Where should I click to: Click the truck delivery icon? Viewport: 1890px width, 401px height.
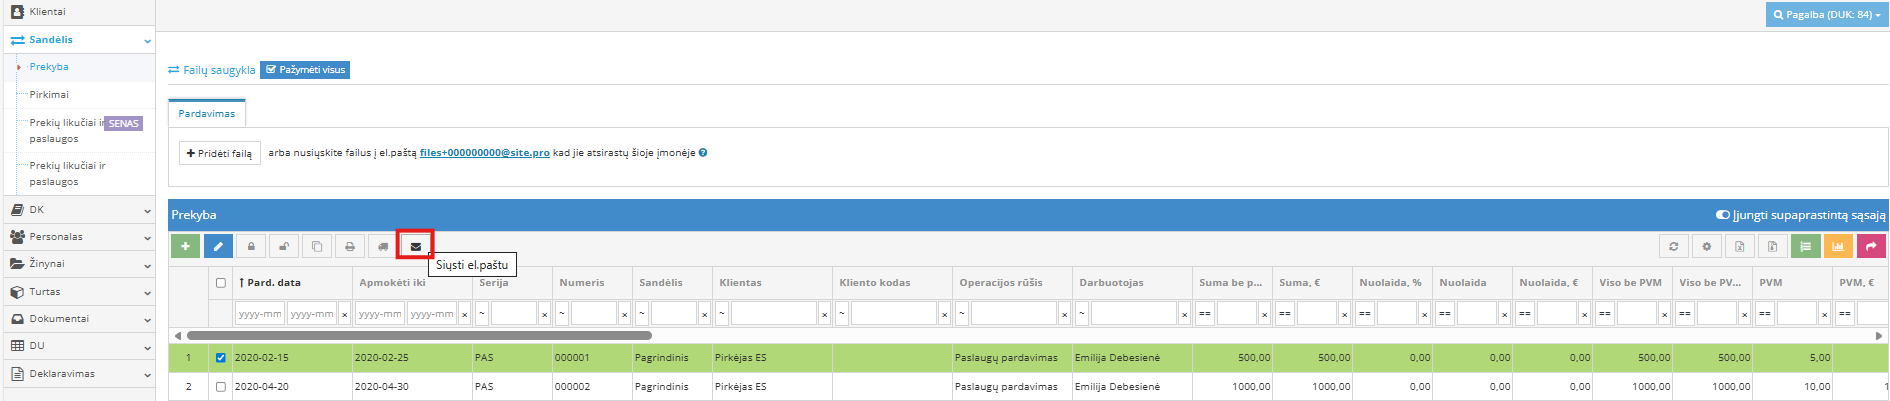(382, 246)
